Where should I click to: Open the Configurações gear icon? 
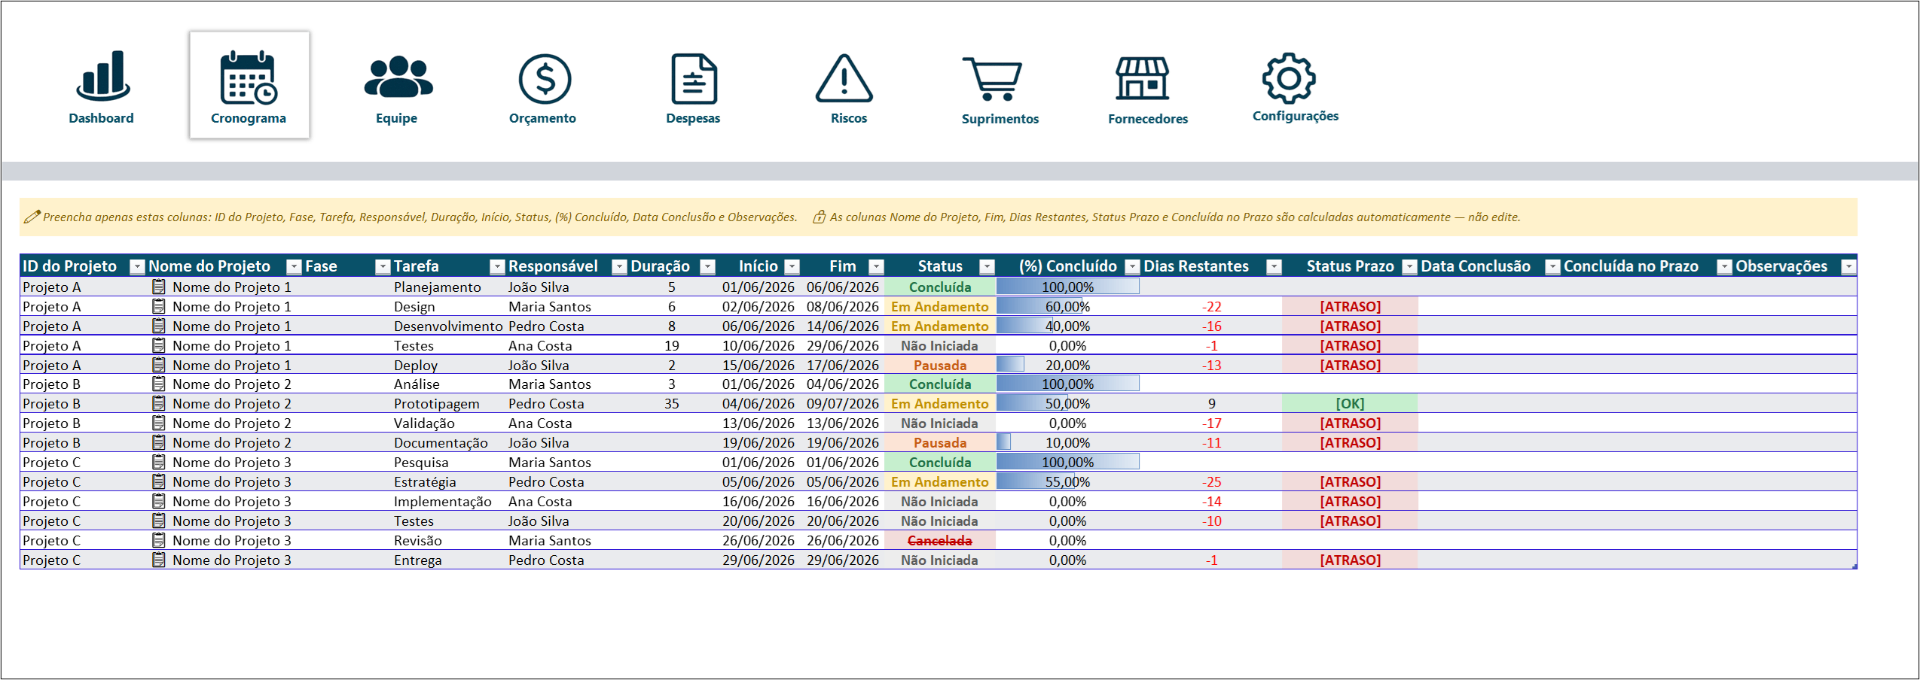click(x=1289, y=78)
